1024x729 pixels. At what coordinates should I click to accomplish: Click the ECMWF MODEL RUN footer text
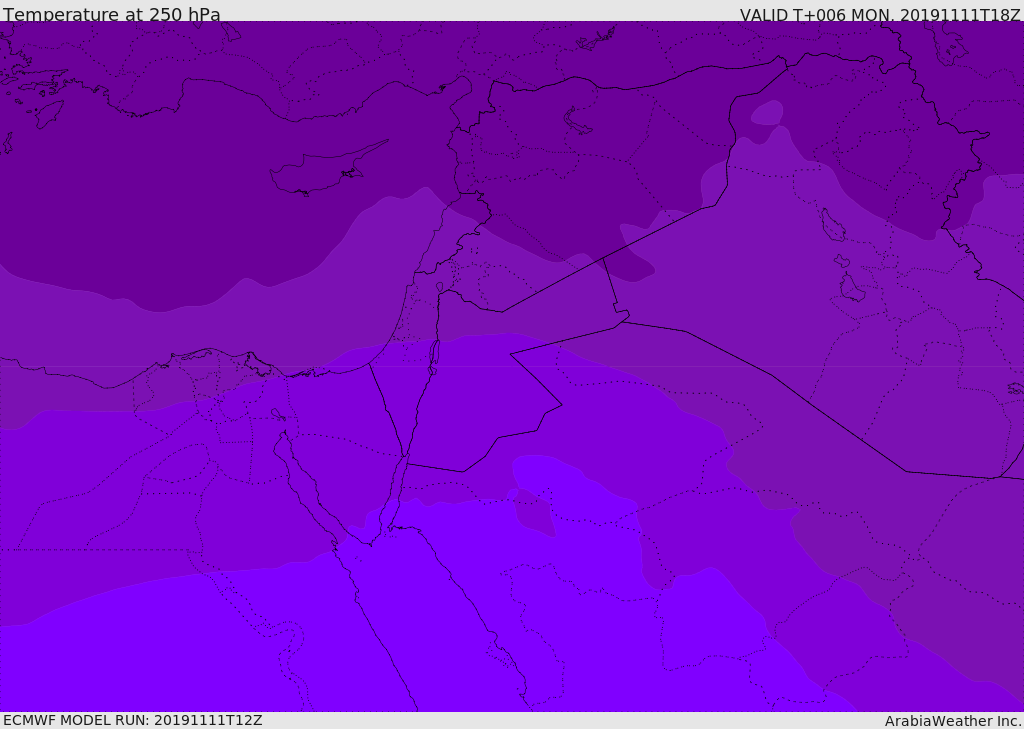point(132,720)
